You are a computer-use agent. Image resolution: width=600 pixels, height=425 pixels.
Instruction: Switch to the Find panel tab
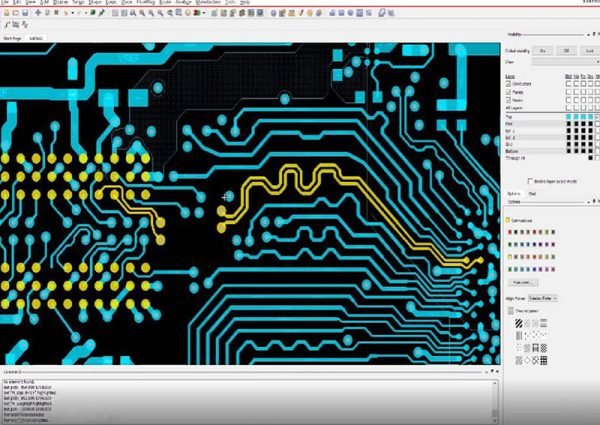[x=532, y=194]
